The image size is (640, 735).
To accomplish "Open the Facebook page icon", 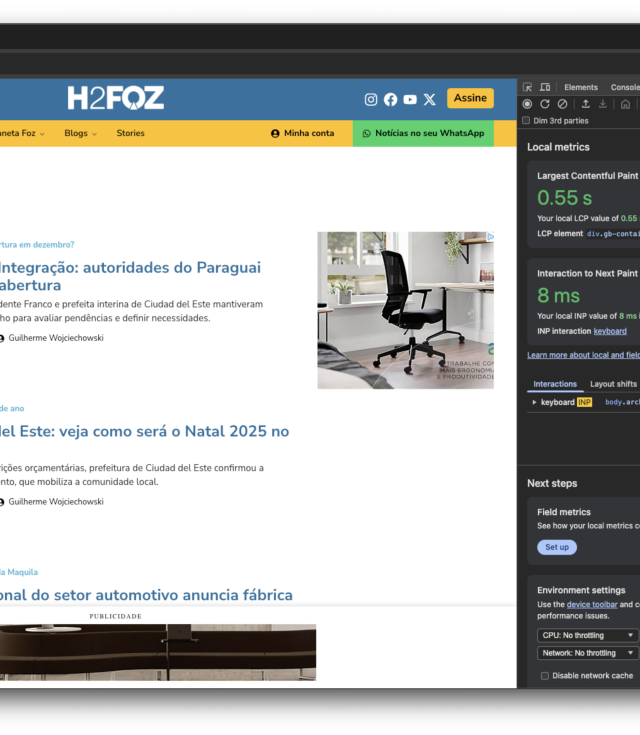I will [390, 99].
